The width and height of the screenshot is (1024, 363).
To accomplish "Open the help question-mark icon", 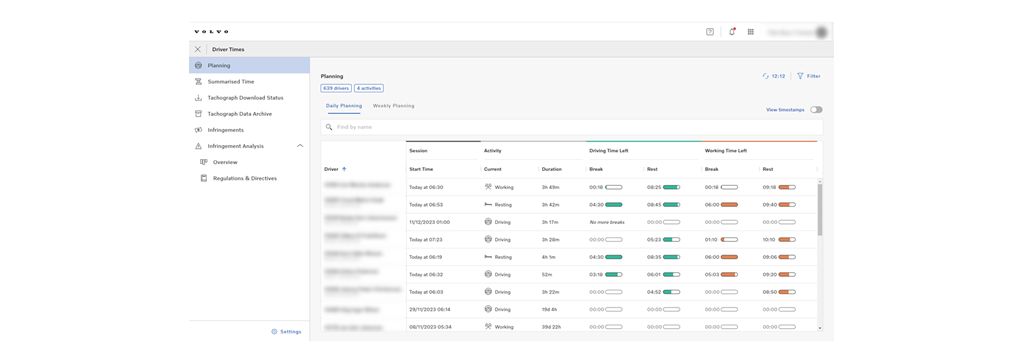I will 710,31.
